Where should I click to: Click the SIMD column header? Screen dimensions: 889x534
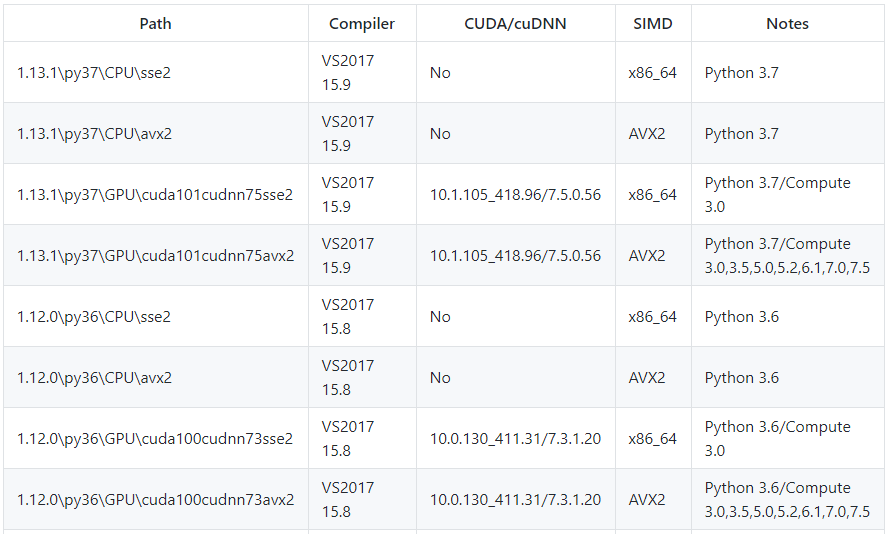(653, 23)
